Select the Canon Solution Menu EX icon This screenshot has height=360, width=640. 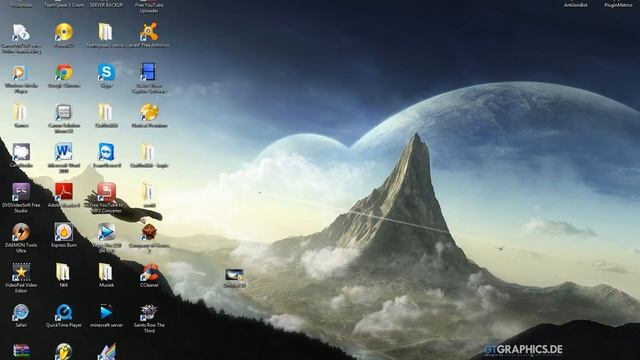pyautogui.click(x=64, y=112)
